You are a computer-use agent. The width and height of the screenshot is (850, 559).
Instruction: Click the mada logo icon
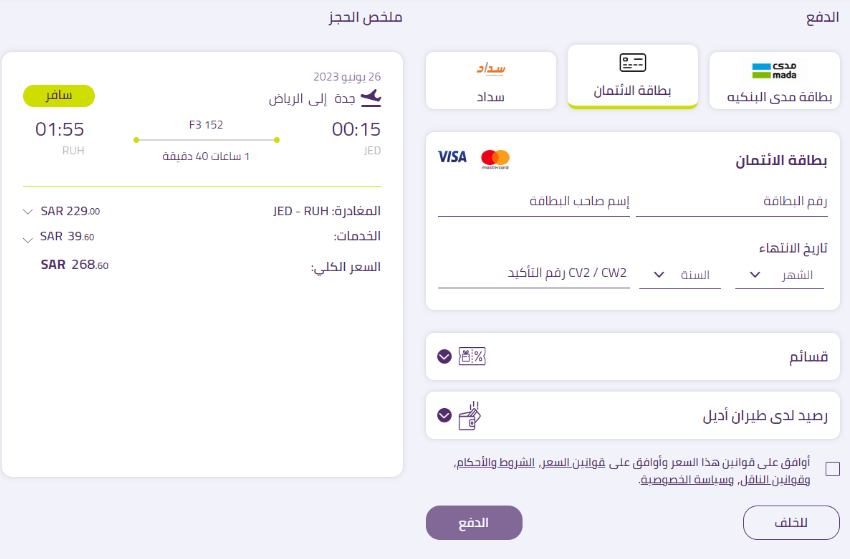(x=775, y=70)
